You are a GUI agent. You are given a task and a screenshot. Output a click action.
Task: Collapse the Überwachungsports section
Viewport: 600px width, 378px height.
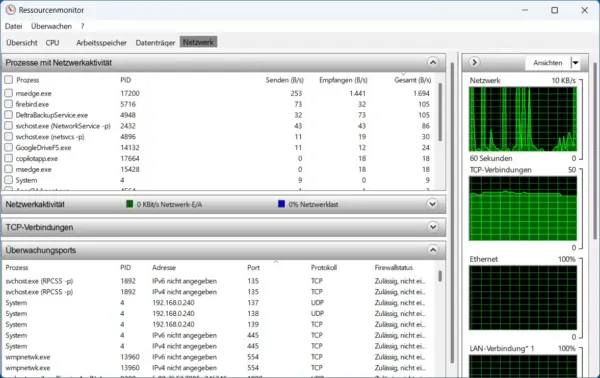coord(433,250)
